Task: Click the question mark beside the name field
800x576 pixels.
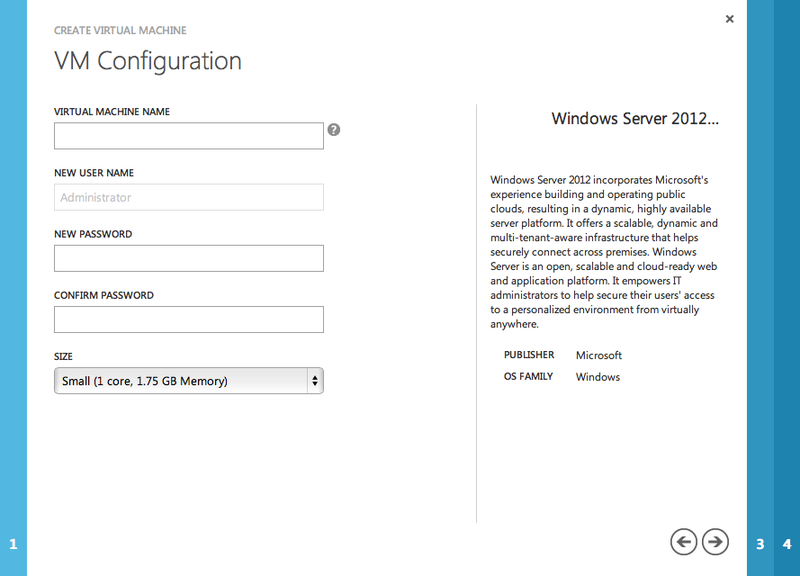Action: (x=333, y=129)
